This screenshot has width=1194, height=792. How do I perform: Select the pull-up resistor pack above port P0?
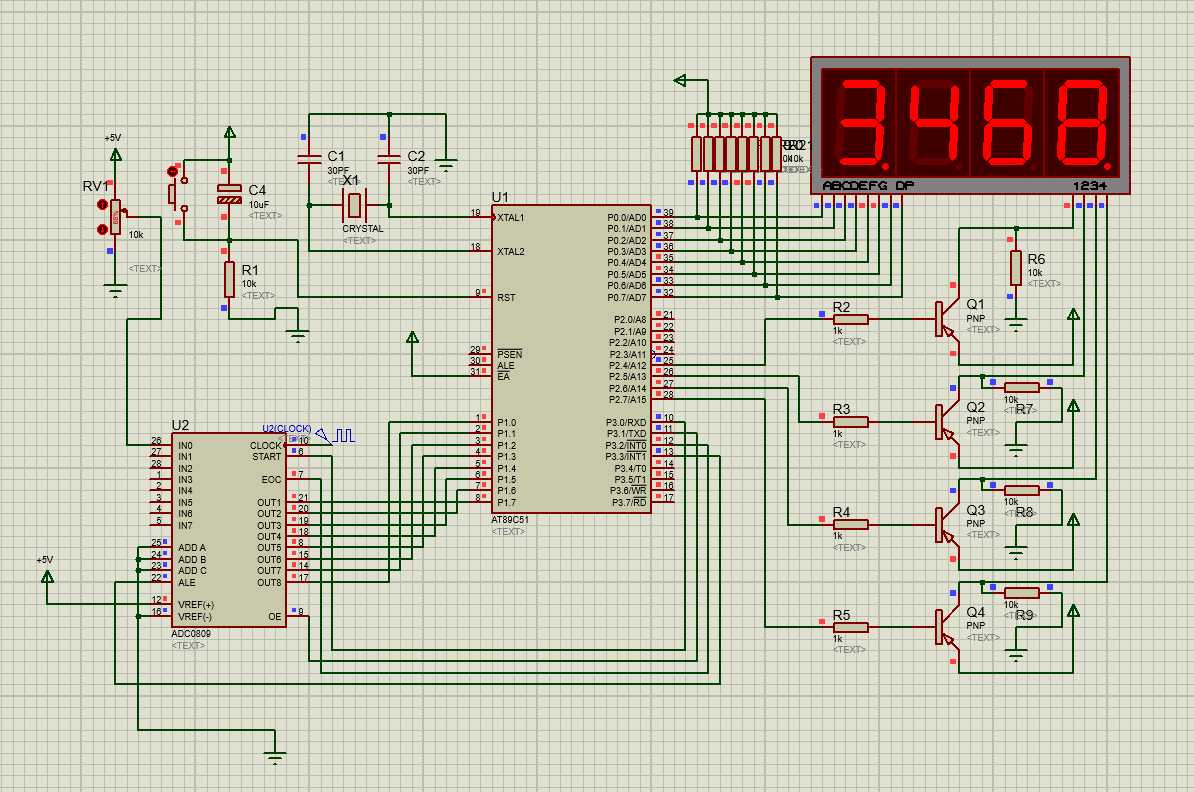[x=736, y=154]
